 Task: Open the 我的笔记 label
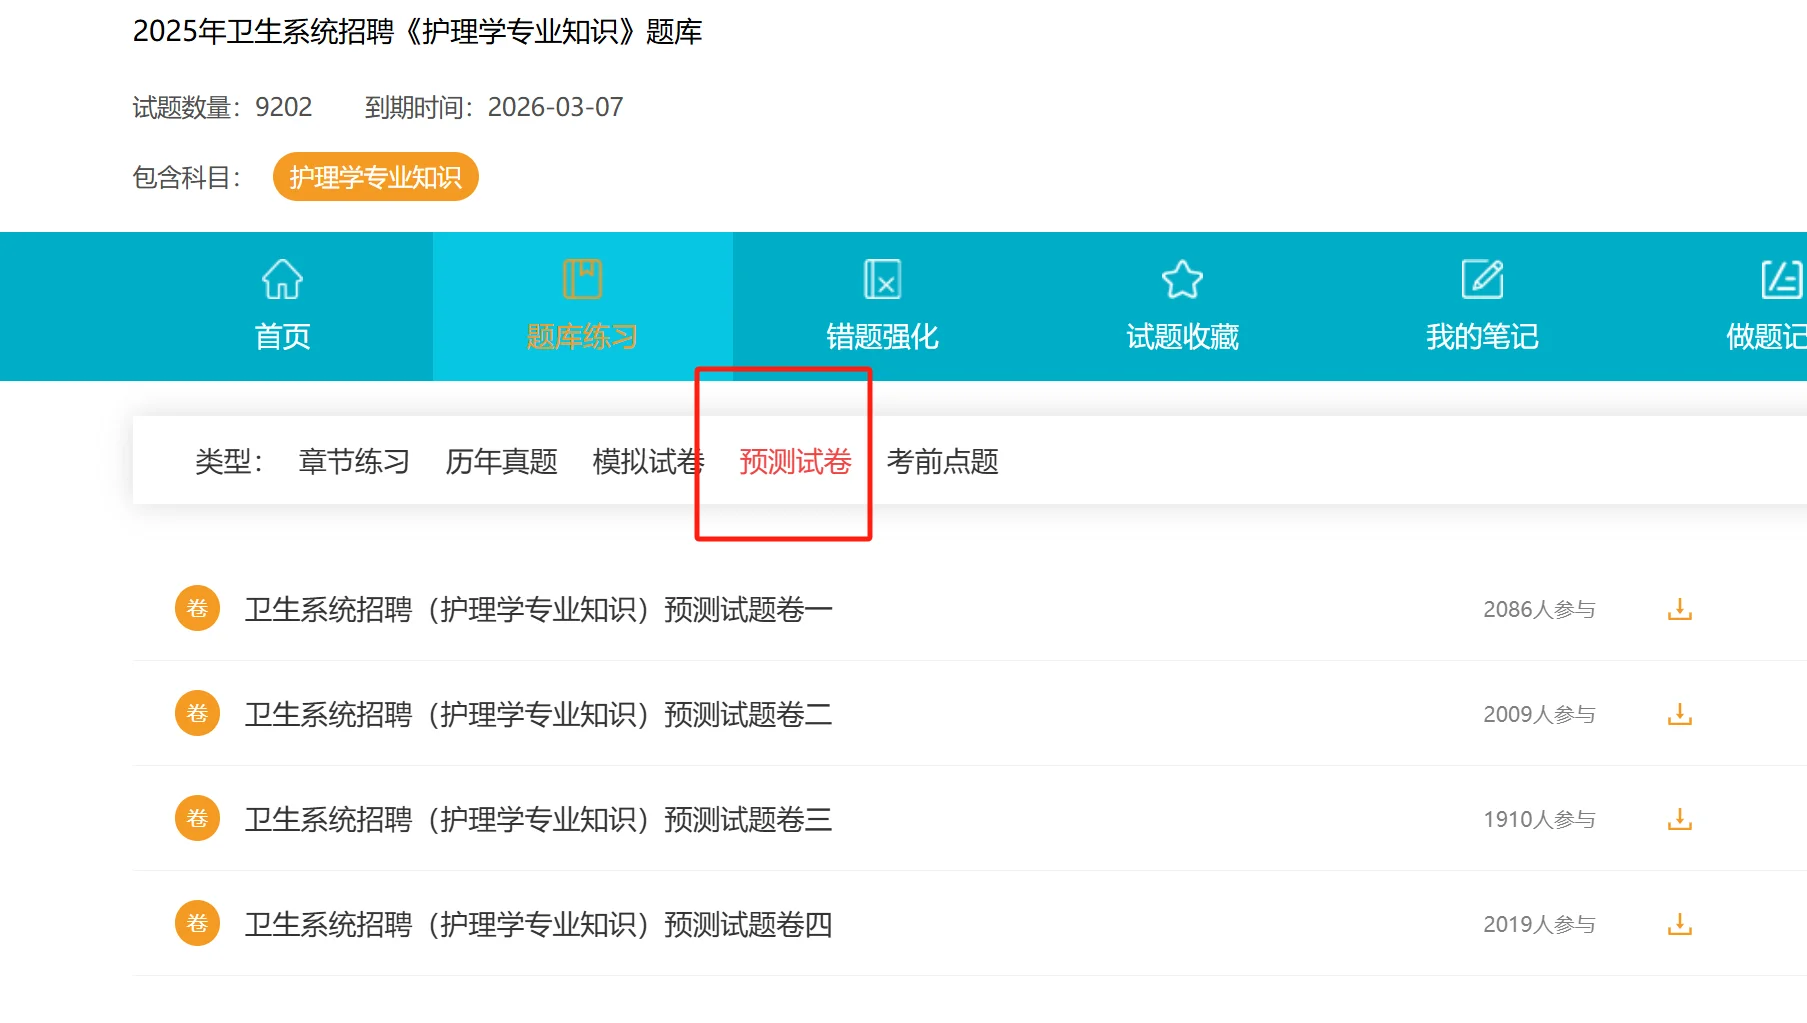1482,337
